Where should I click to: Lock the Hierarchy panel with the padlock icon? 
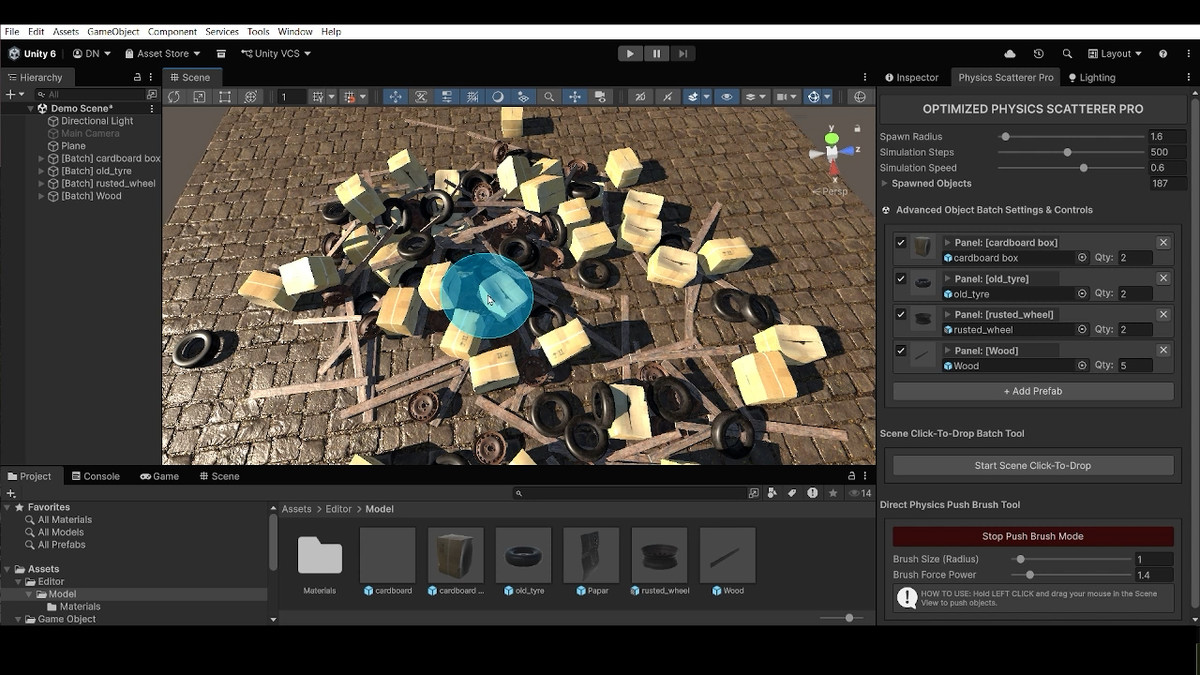pyautogui.click(x=137, y=77)
